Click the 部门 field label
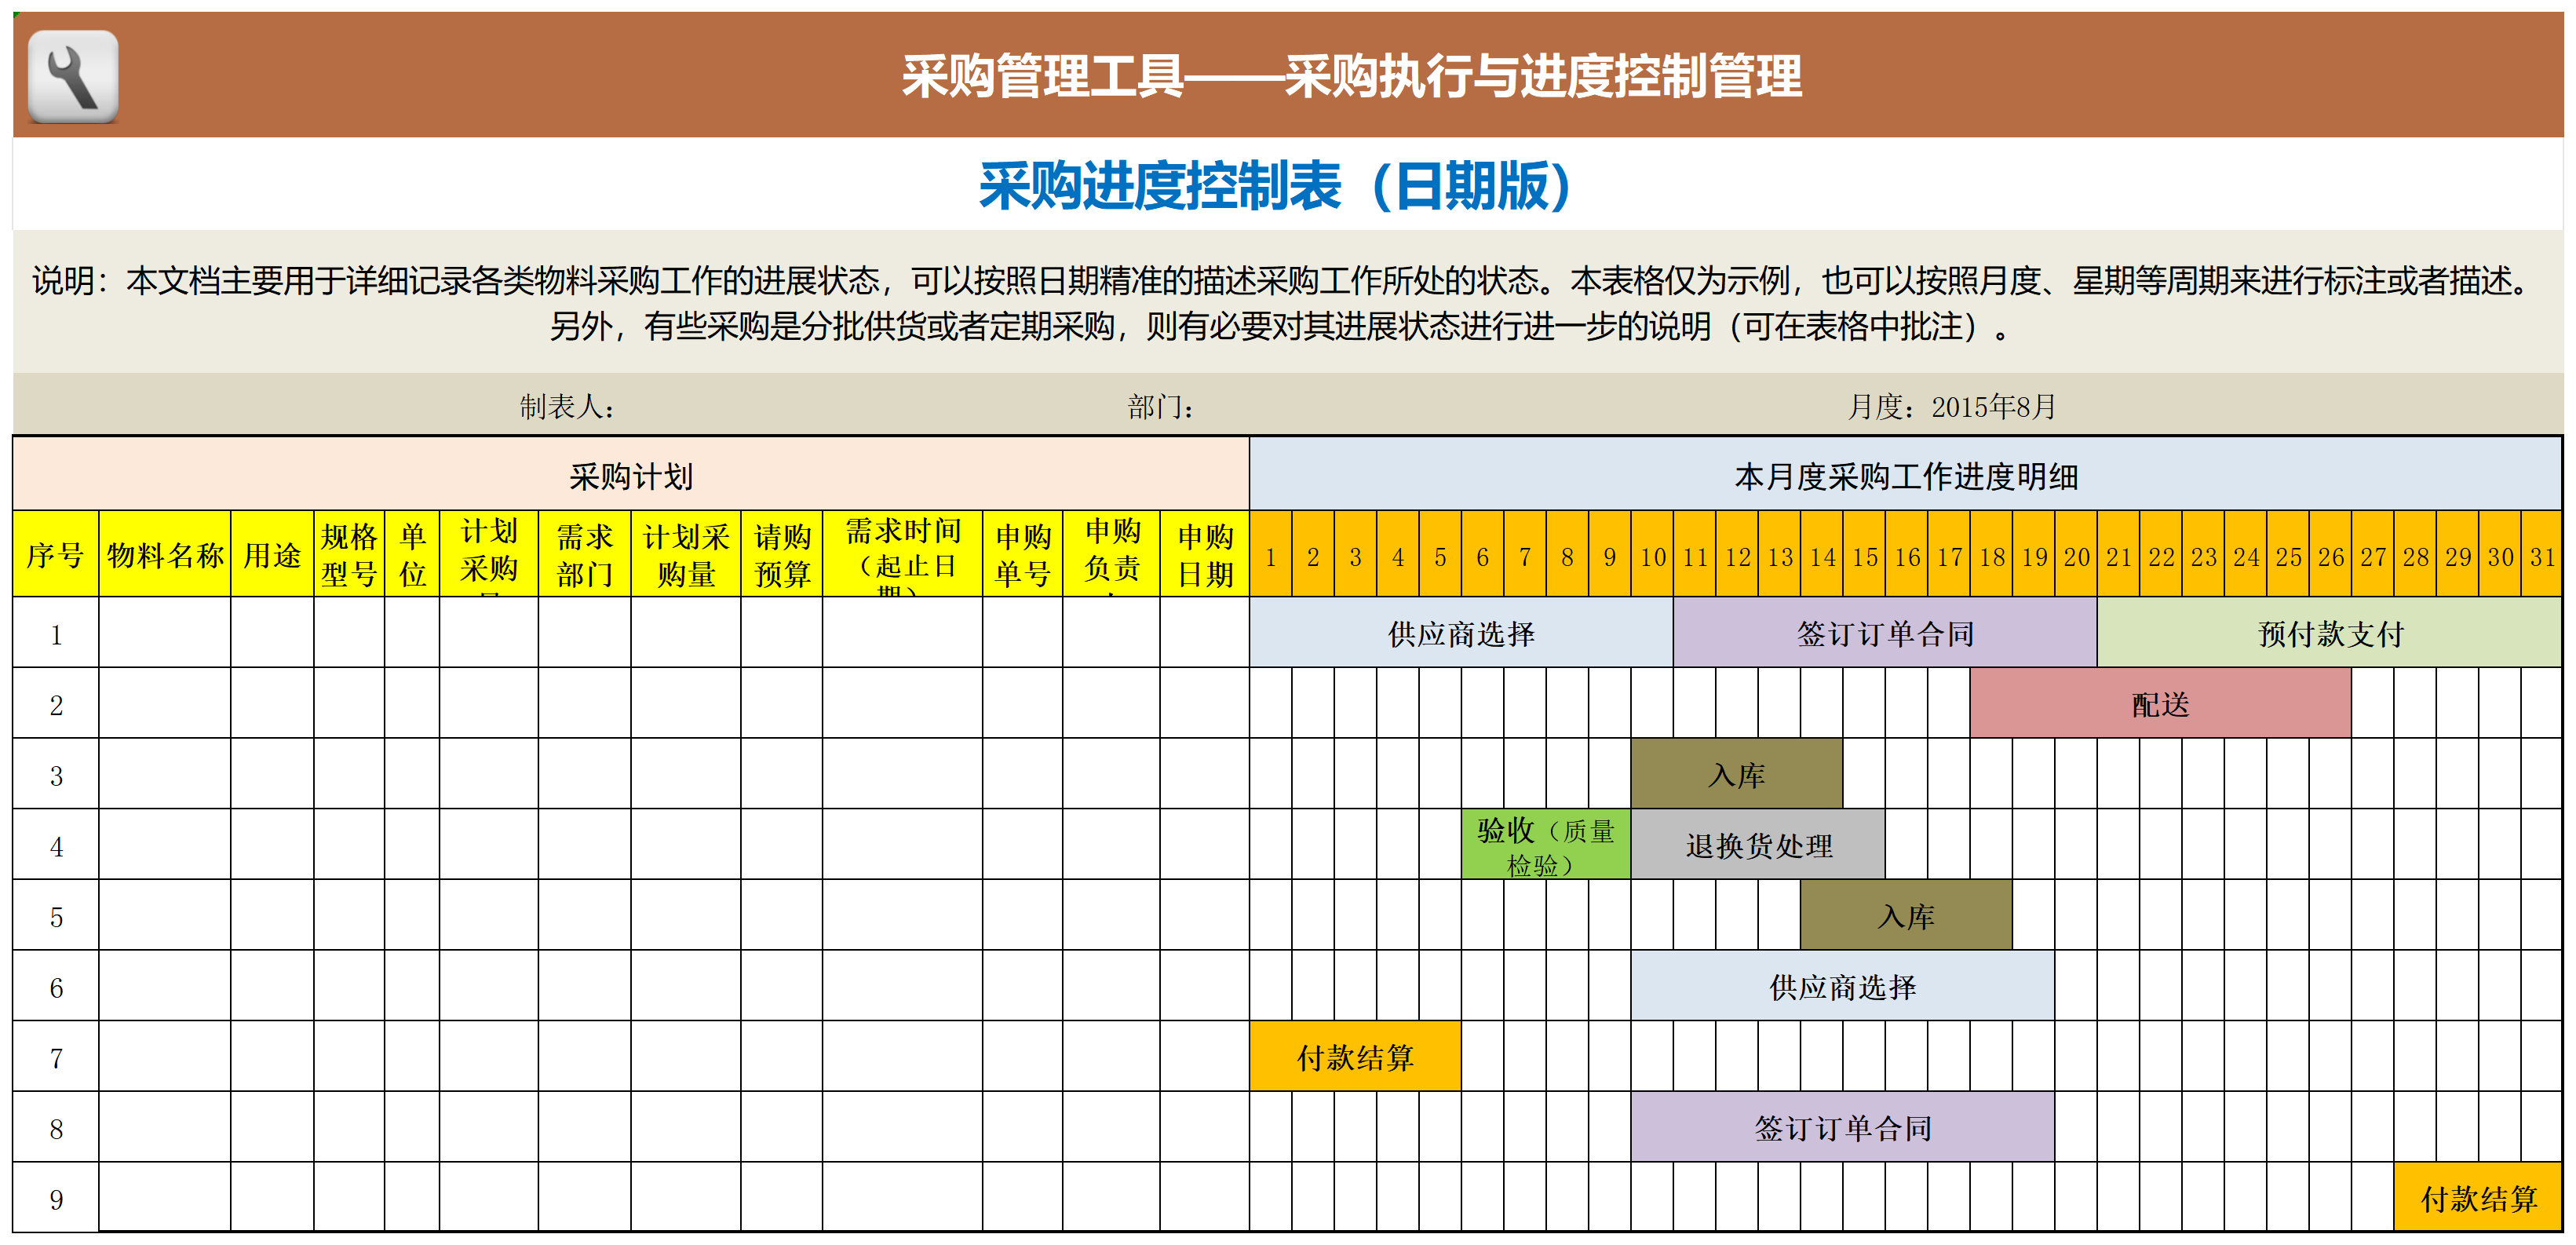This screenshot has height=1245, width=2576. pyautogui.click(x=1161, y=406)
